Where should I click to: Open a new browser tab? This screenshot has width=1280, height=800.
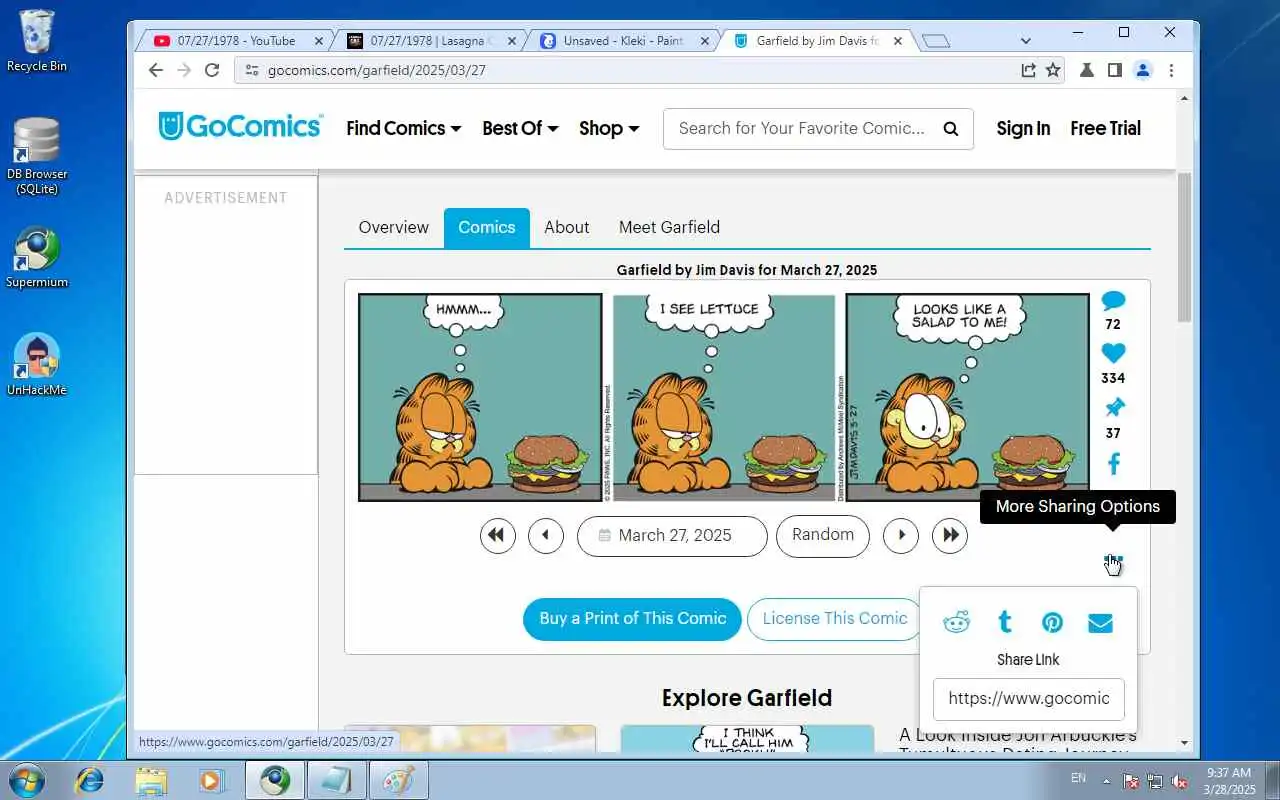(x=936, y=41)
